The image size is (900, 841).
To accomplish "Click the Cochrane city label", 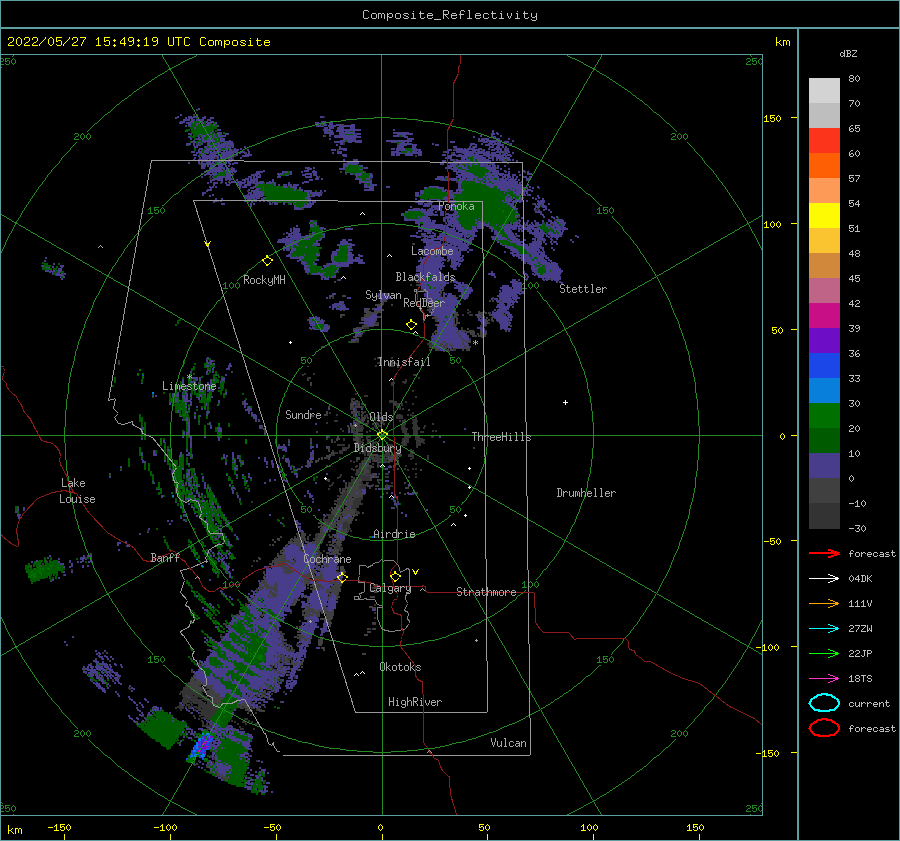I will pos(327,559).
